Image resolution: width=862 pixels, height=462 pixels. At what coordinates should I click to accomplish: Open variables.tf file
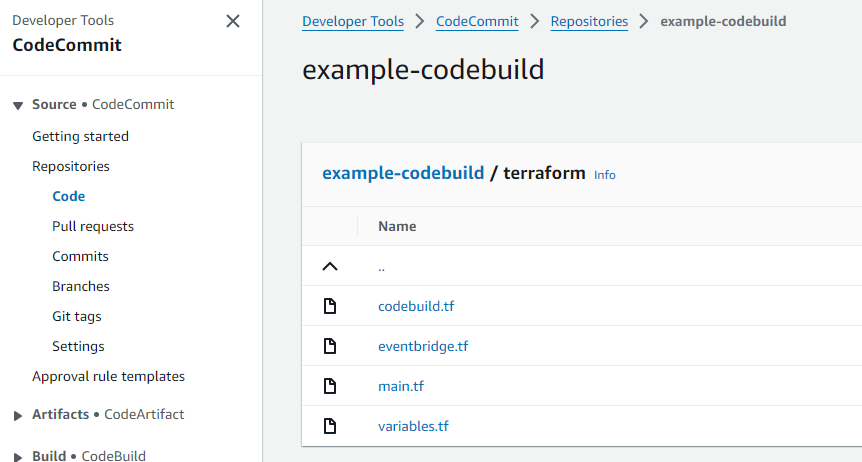(x=413, y=426)
